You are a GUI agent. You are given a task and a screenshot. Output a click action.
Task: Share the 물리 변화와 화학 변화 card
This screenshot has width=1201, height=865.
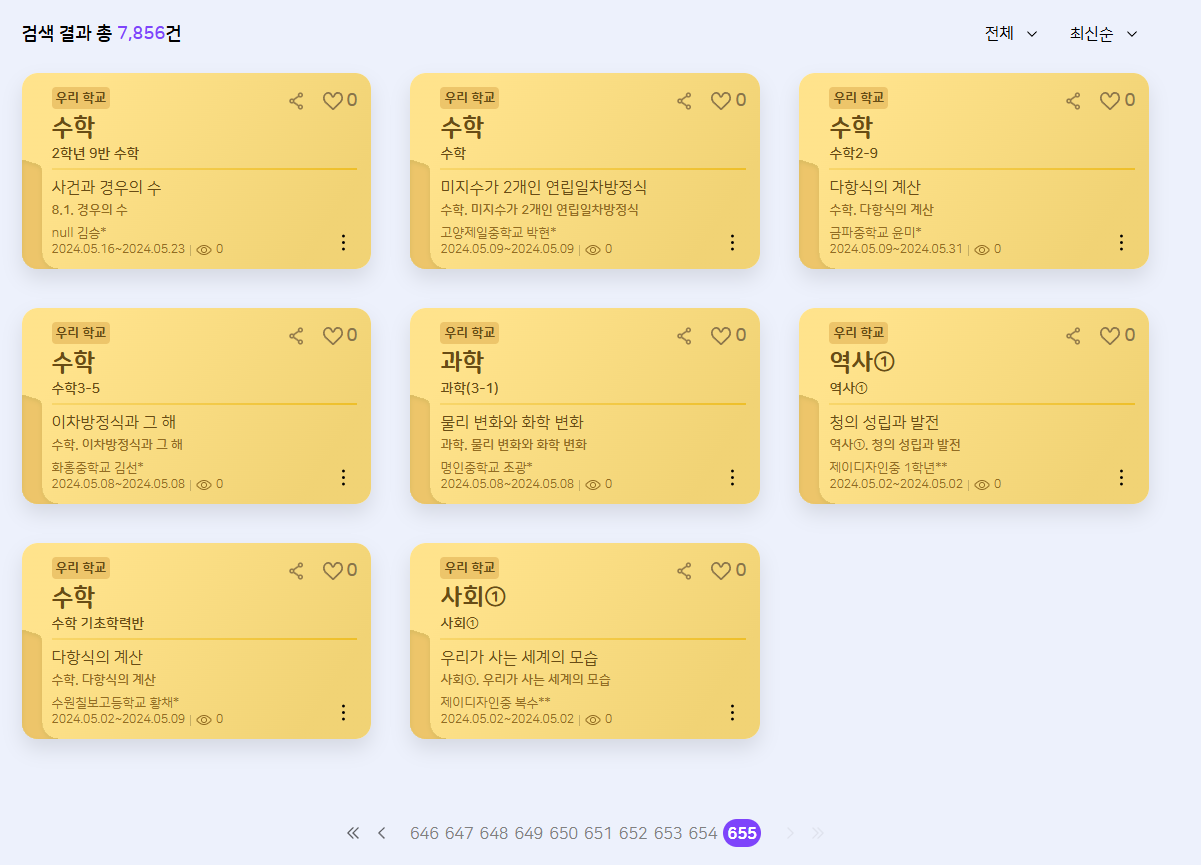(684, 336)
